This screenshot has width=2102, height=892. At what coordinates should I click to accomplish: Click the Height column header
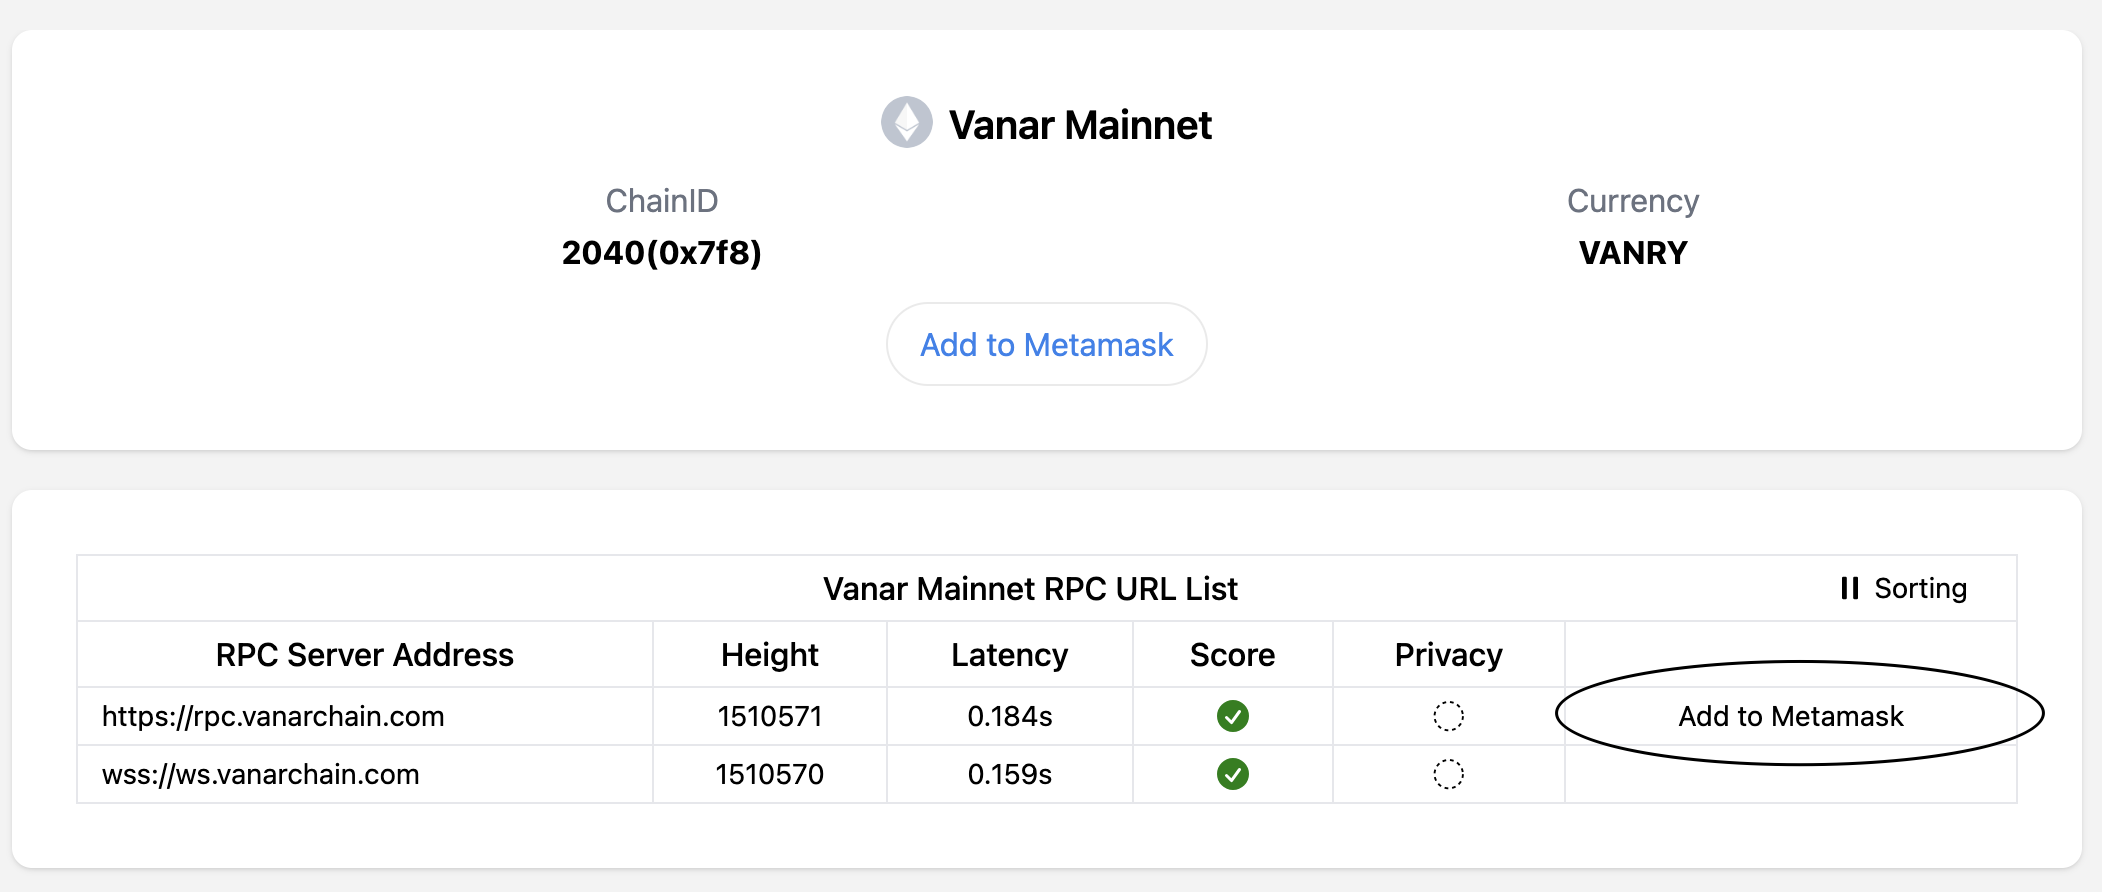pyautogui.click(x=769, y=655)
